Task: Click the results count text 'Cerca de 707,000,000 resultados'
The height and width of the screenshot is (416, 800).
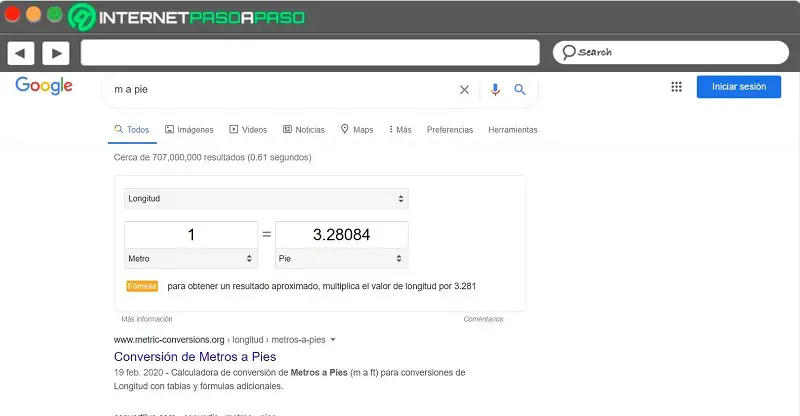Action: pos(179,158)
